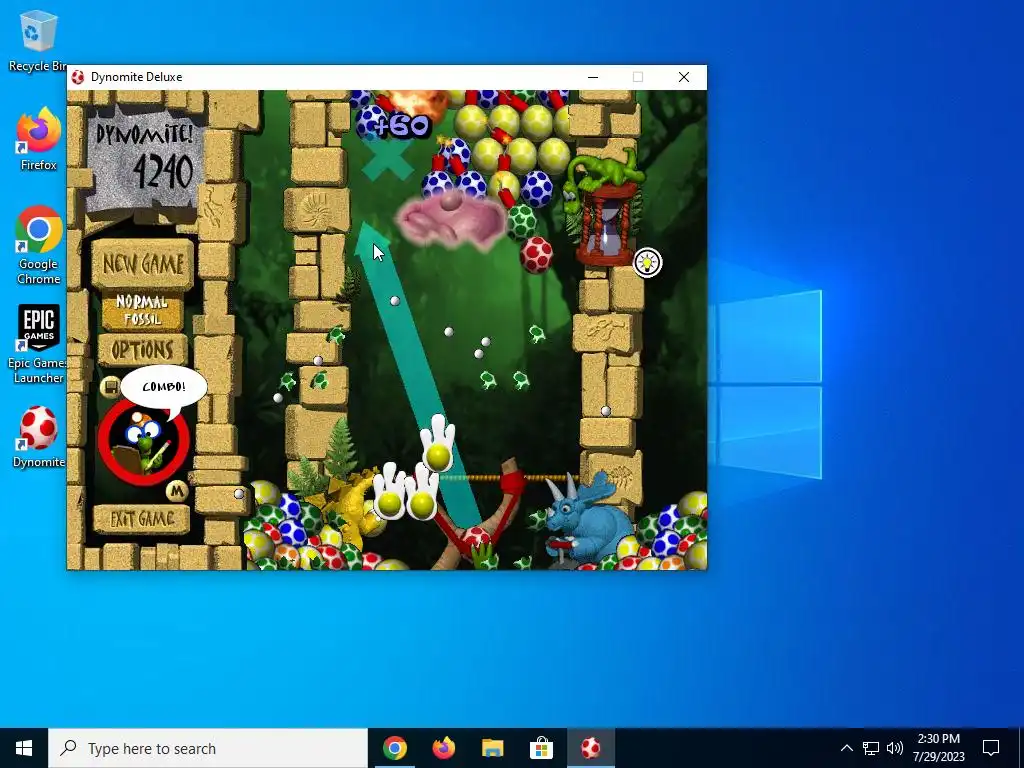Click the red spotted egg in slingshot
This screenshot has width=1024, height=768.
(x=476, y=537)
